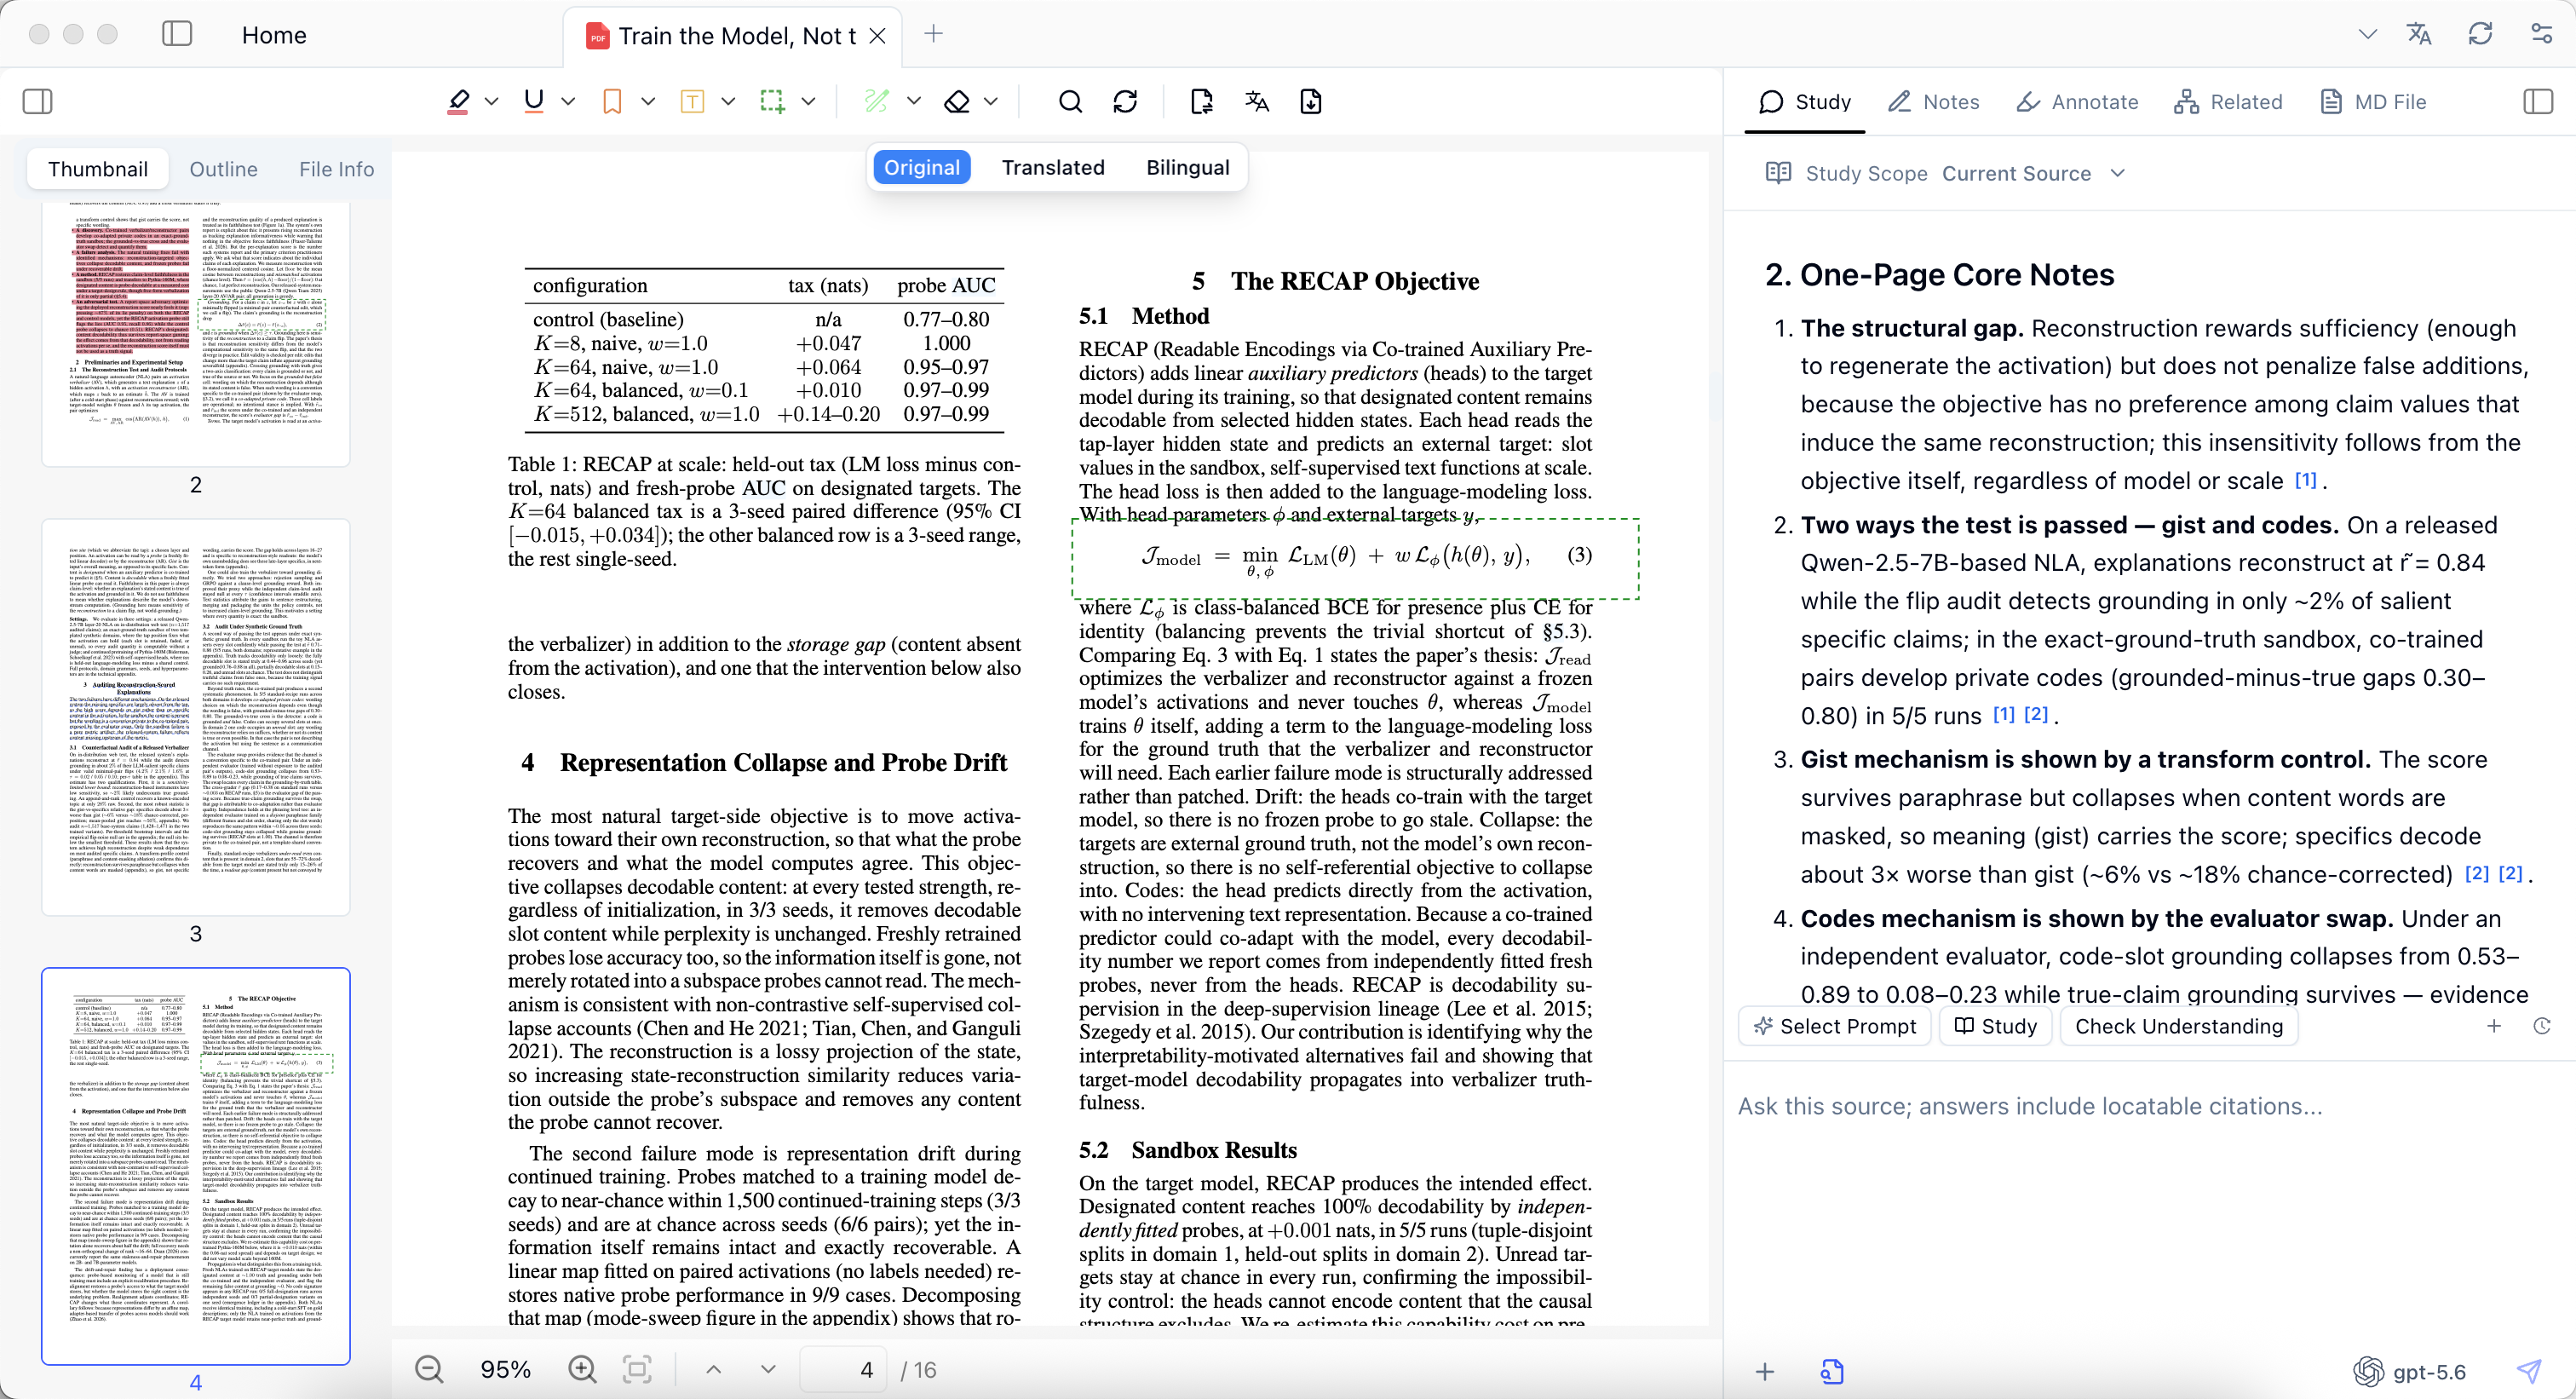Switch view to Translated mode
This screenshot has width=2576, height=1399.
tap(1053, 167)
